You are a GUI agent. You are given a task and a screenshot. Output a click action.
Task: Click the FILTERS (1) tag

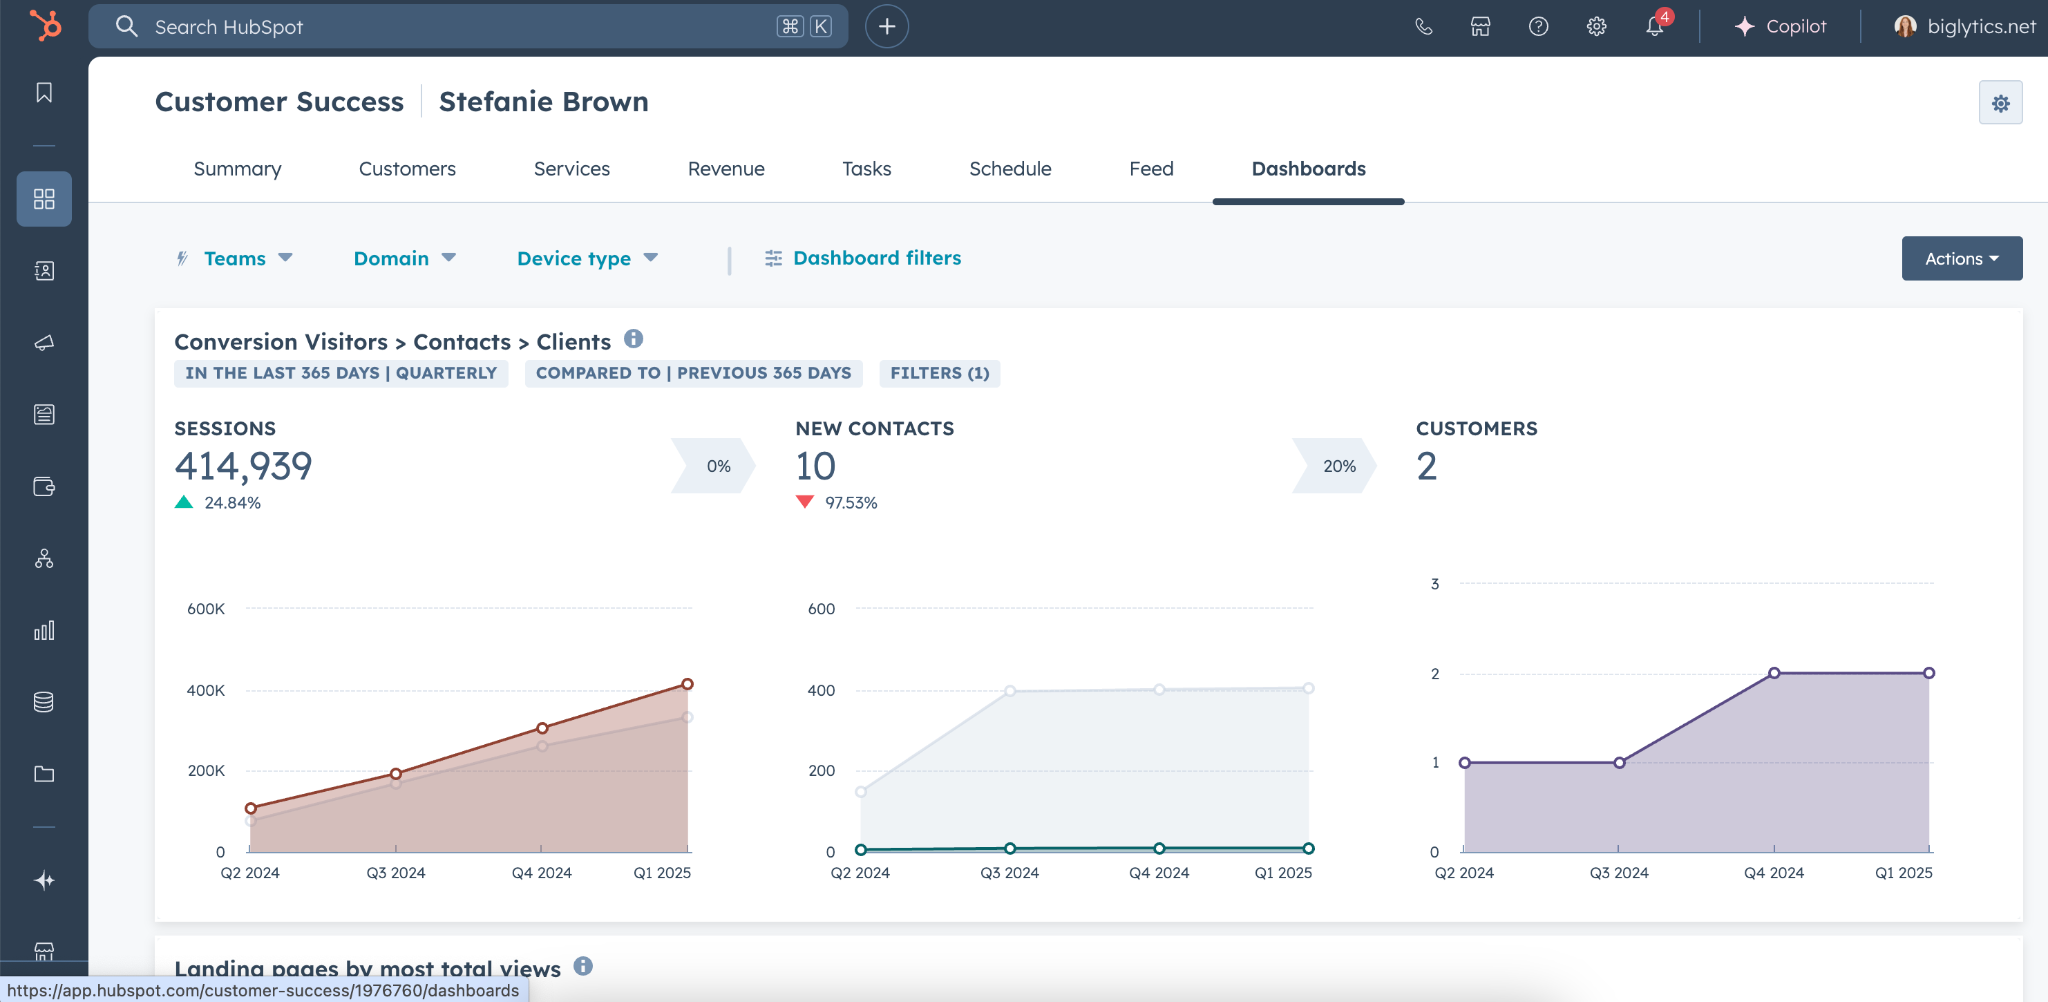click(x=940, y=373)
